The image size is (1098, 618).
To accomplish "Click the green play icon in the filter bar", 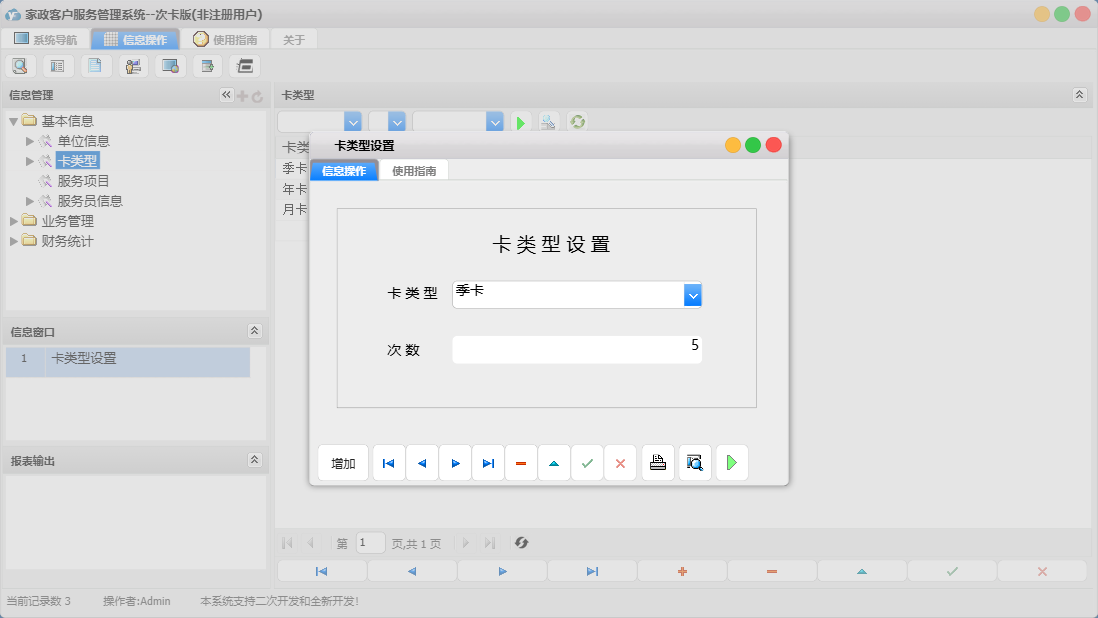I will [x=521, y=121].
